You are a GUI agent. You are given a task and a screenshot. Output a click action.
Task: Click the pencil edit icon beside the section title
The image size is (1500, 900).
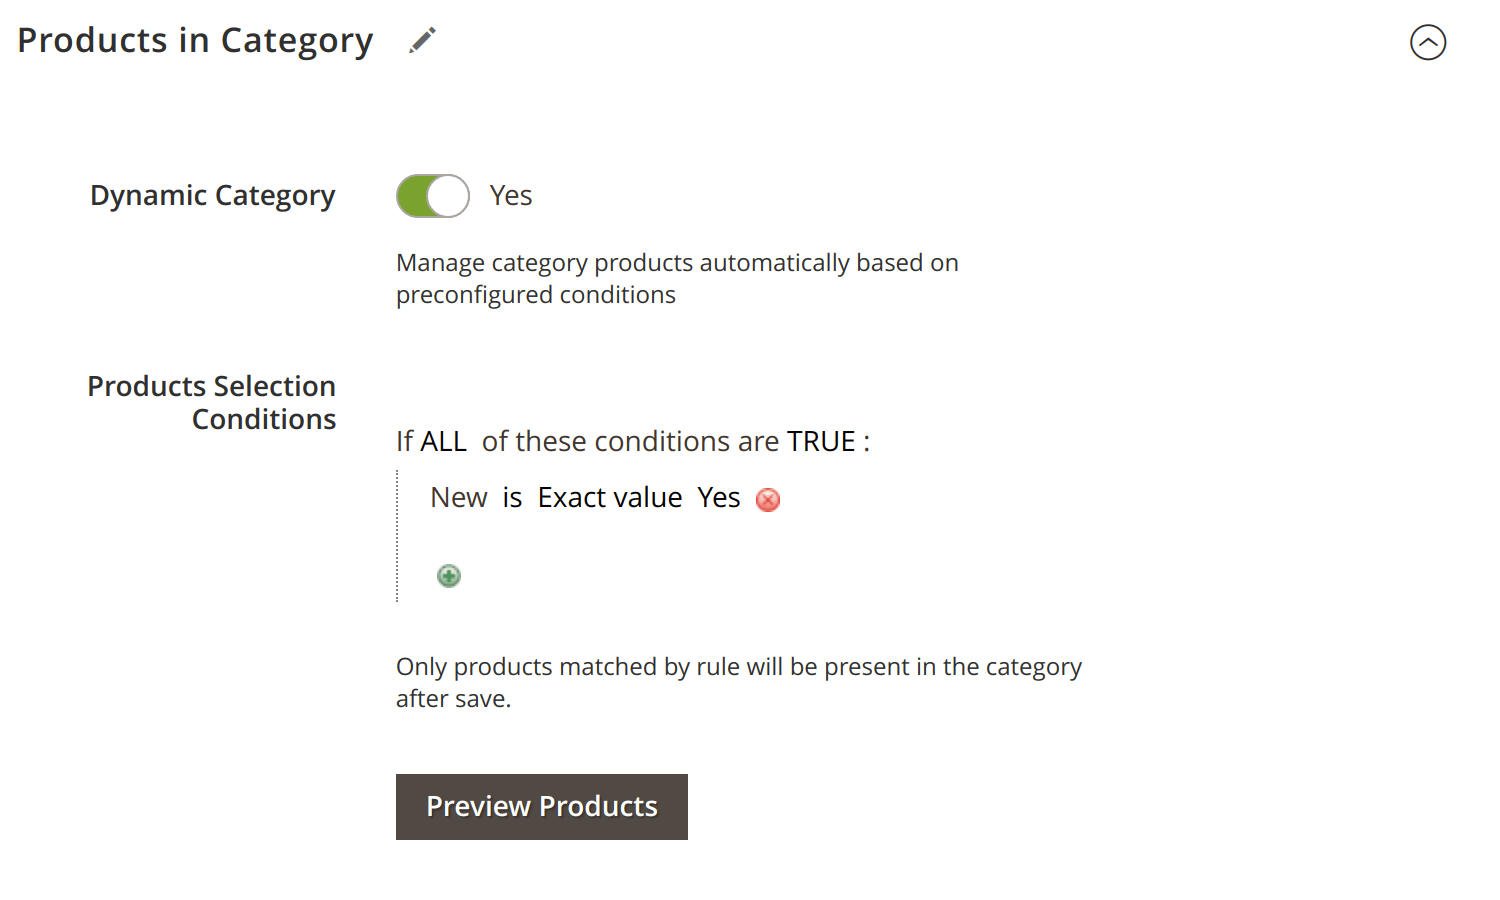pos(423,41)
